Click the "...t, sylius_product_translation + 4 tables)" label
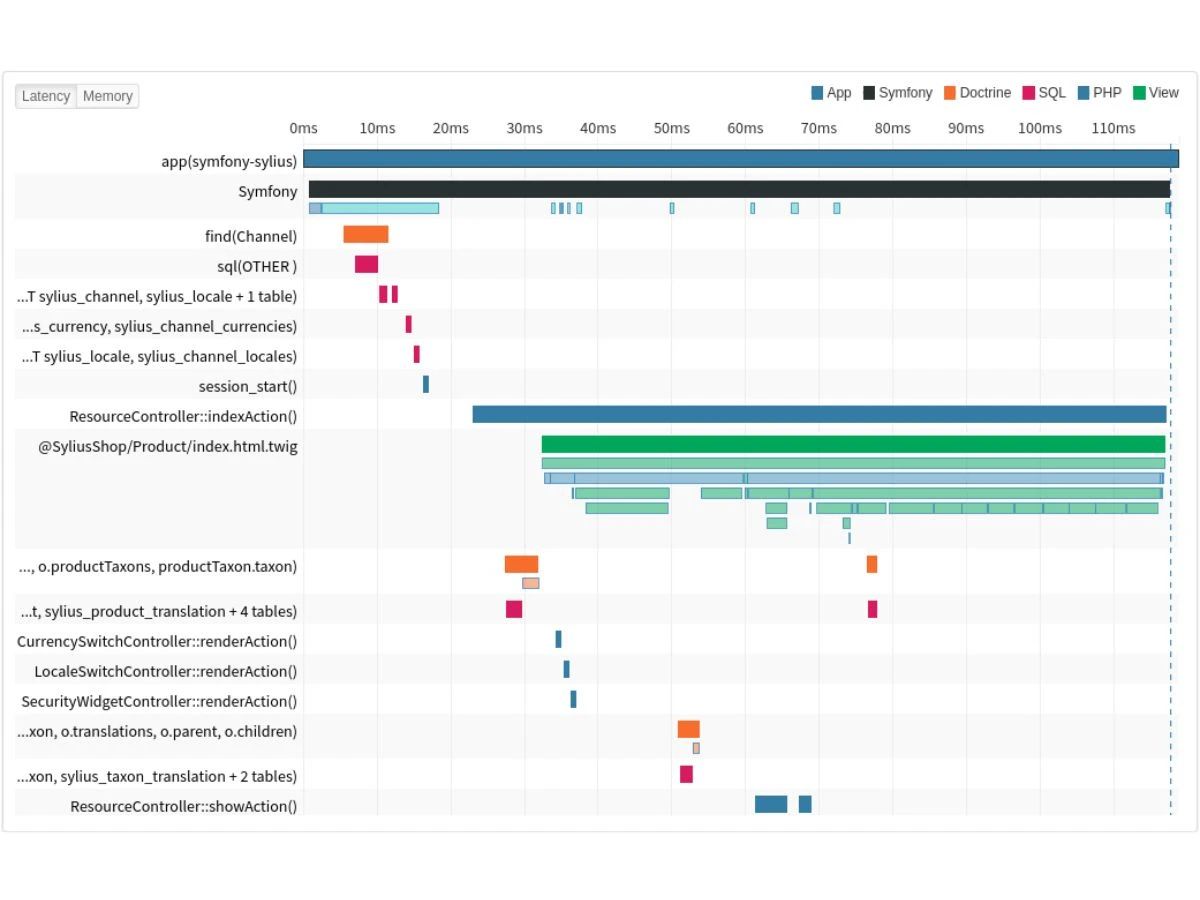This screenshot has width=1200, height=900. tap(159, 611)
